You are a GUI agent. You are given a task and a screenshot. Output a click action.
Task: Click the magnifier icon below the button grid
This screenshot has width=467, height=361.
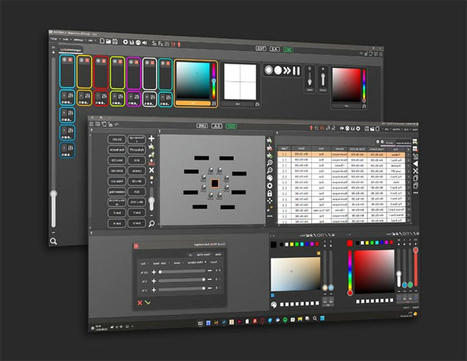click(x=151, y=223)
